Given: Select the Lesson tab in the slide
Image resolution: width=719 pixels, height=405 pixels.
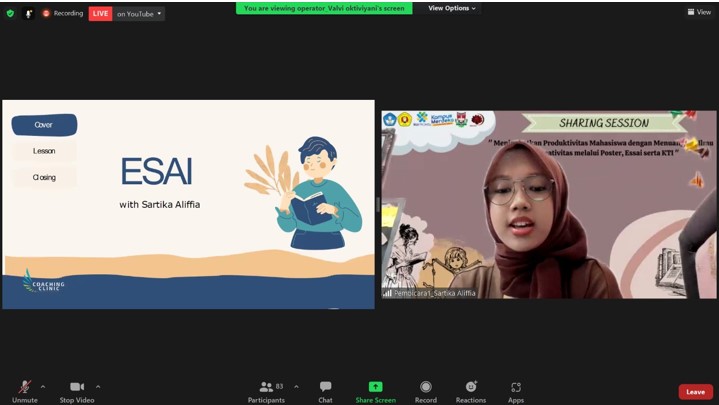Looking at the screenshot, I should coord(44,151).
